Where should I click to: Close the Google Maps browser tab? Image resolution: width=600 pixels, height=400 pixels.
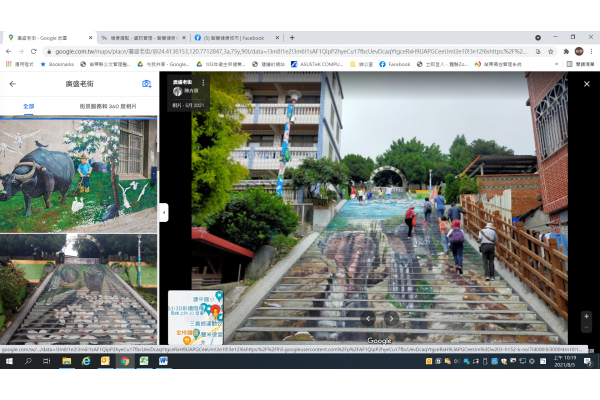tap(90, 38)
